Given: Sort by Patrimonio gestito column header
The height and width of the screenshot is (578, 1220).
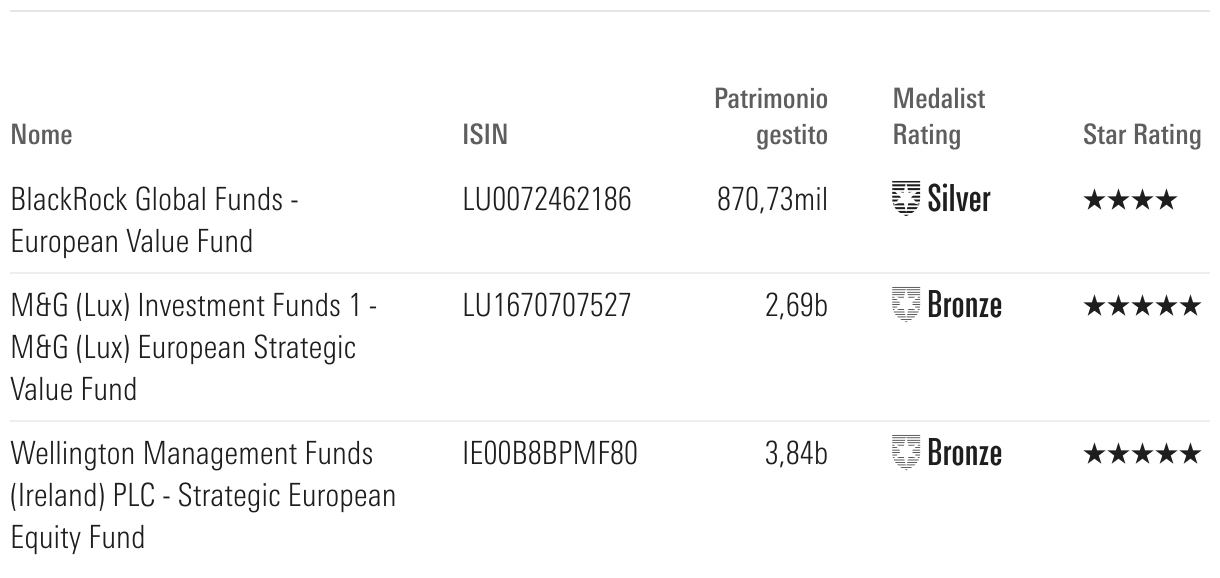Looking at the screenshot, I should 771,117.
